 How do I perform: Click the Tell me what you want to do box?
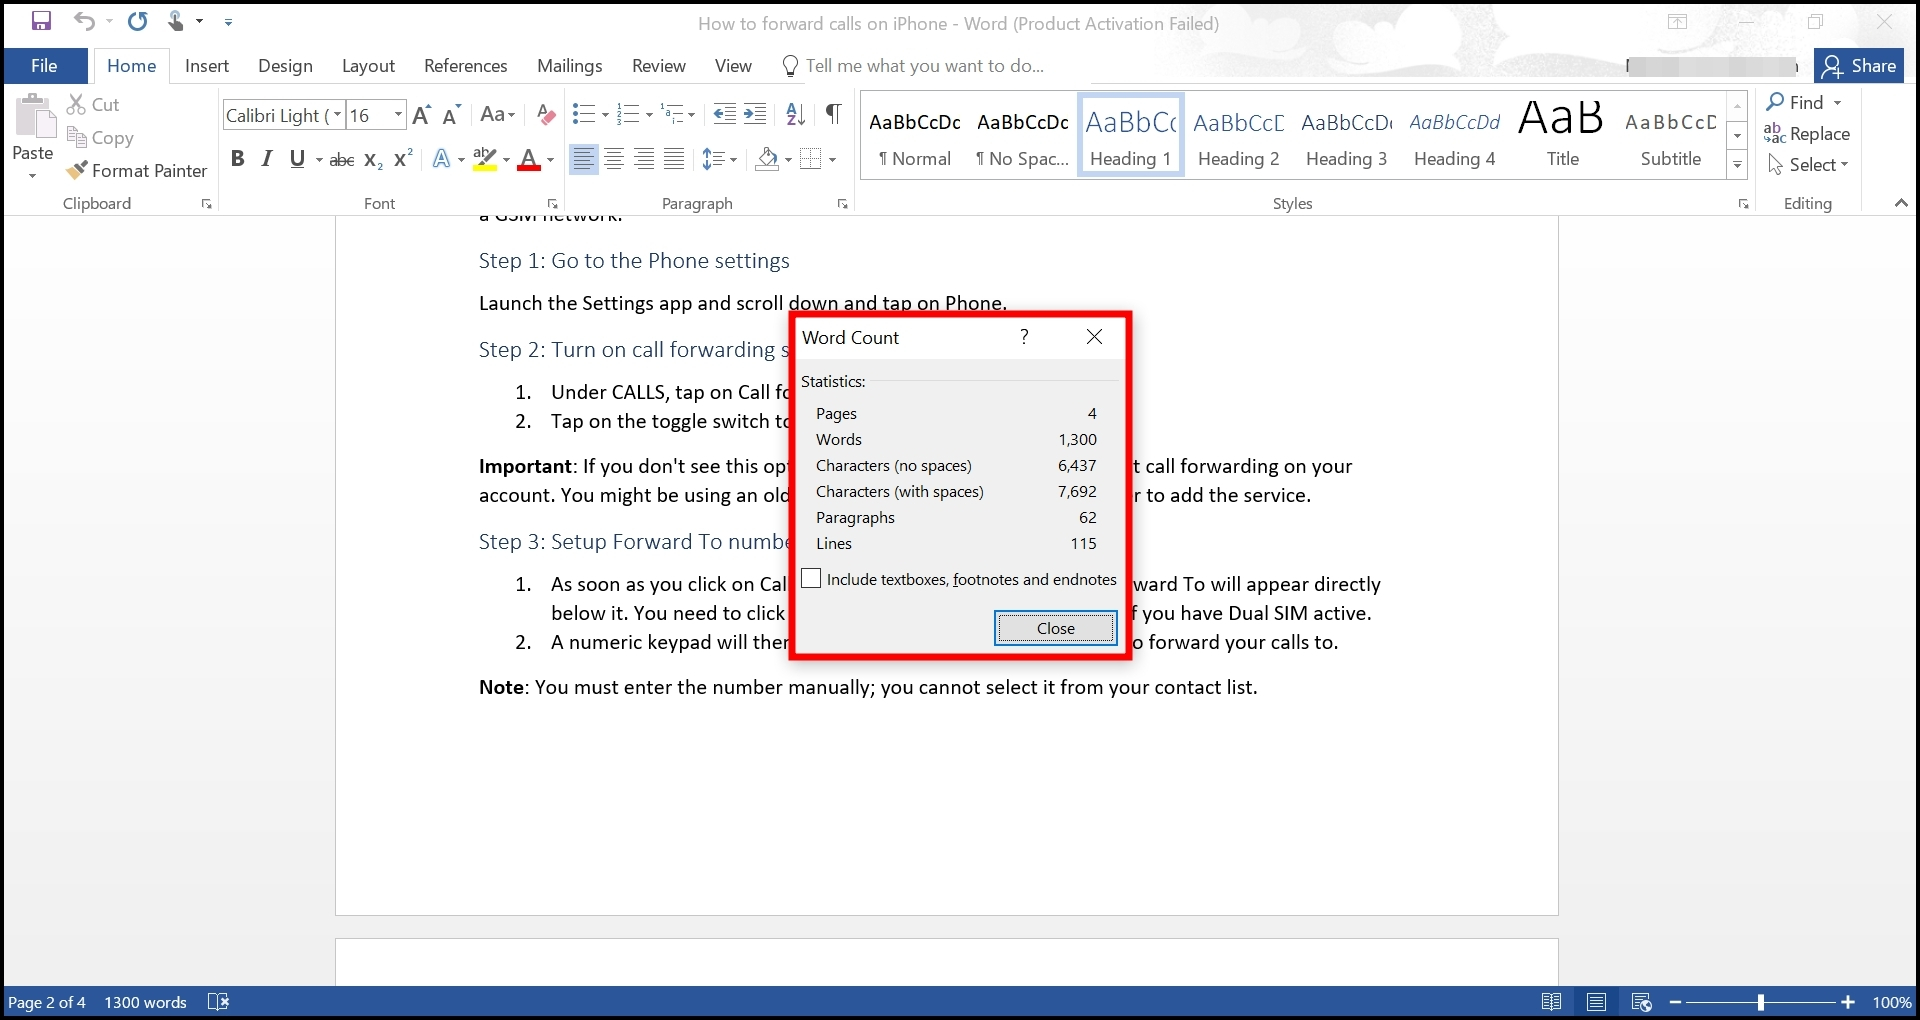925,66
